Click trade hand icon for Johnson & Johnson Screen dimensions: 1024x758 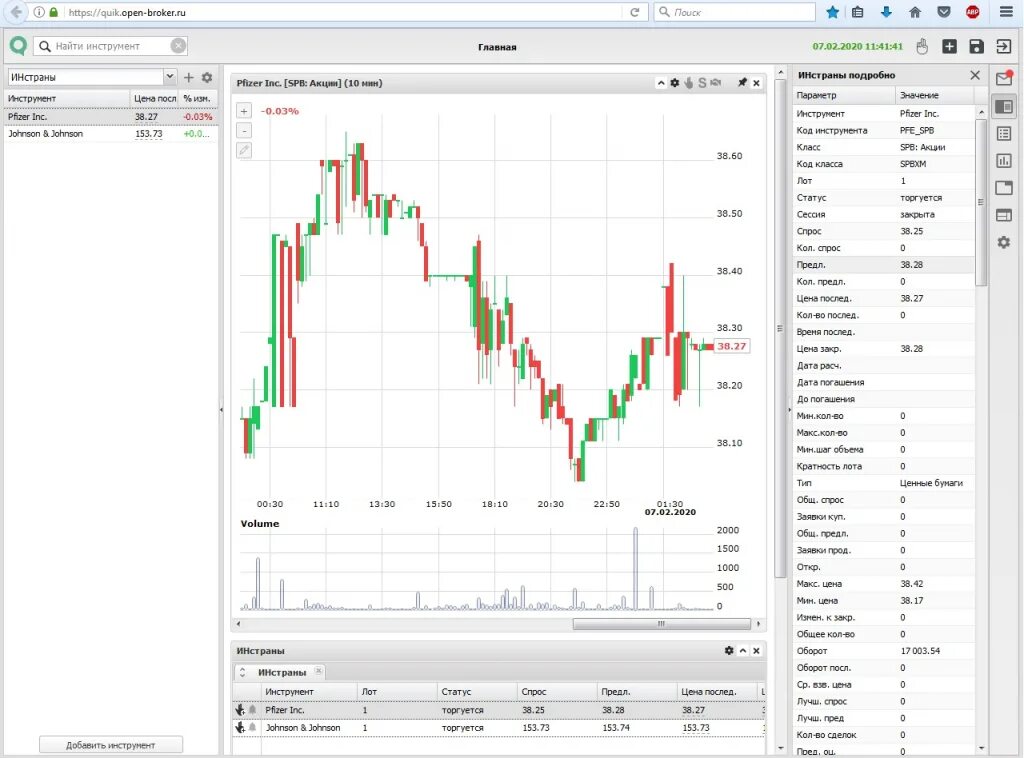point(240,727)
